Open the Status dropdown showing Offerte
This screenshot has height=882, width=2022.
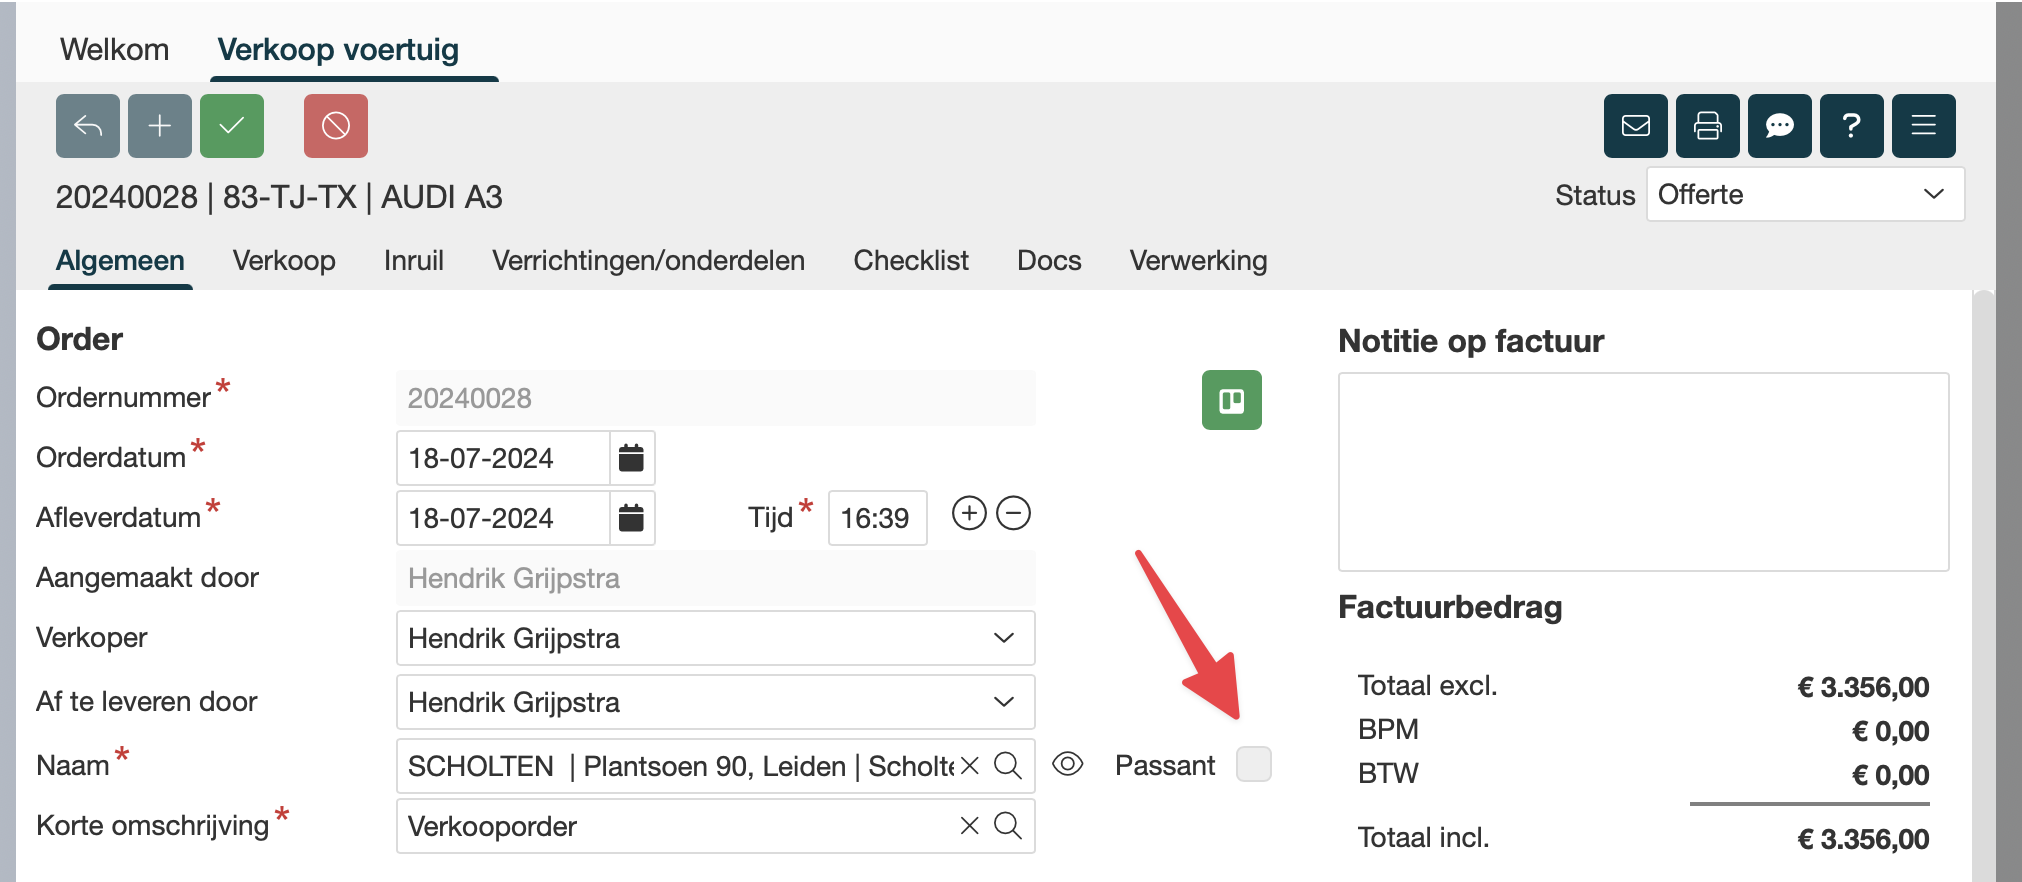[1805, 194]
